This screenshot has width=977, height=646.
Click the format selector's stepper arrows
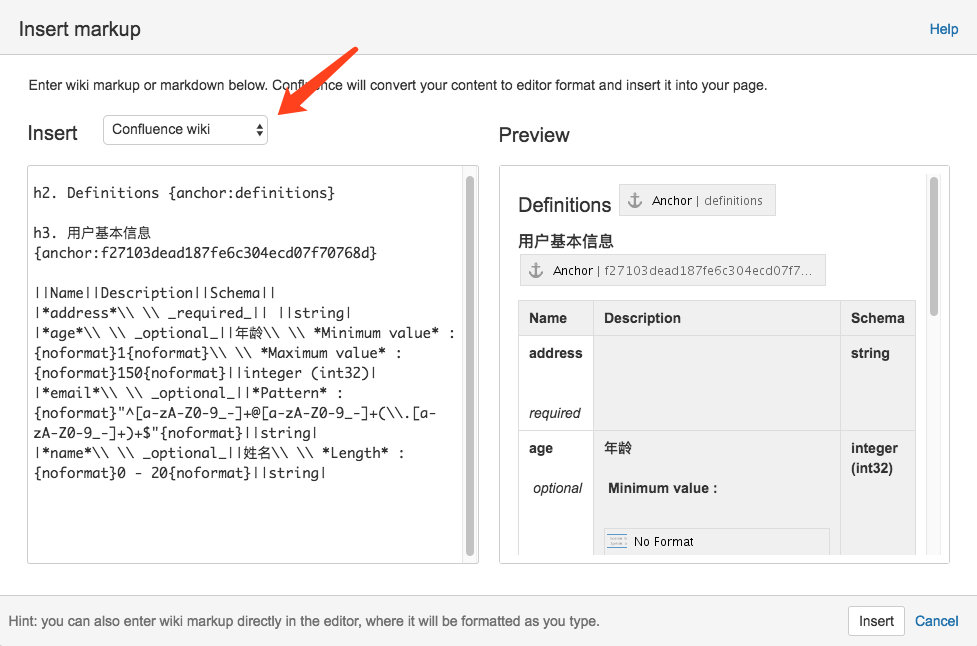(x=258, y=129)
